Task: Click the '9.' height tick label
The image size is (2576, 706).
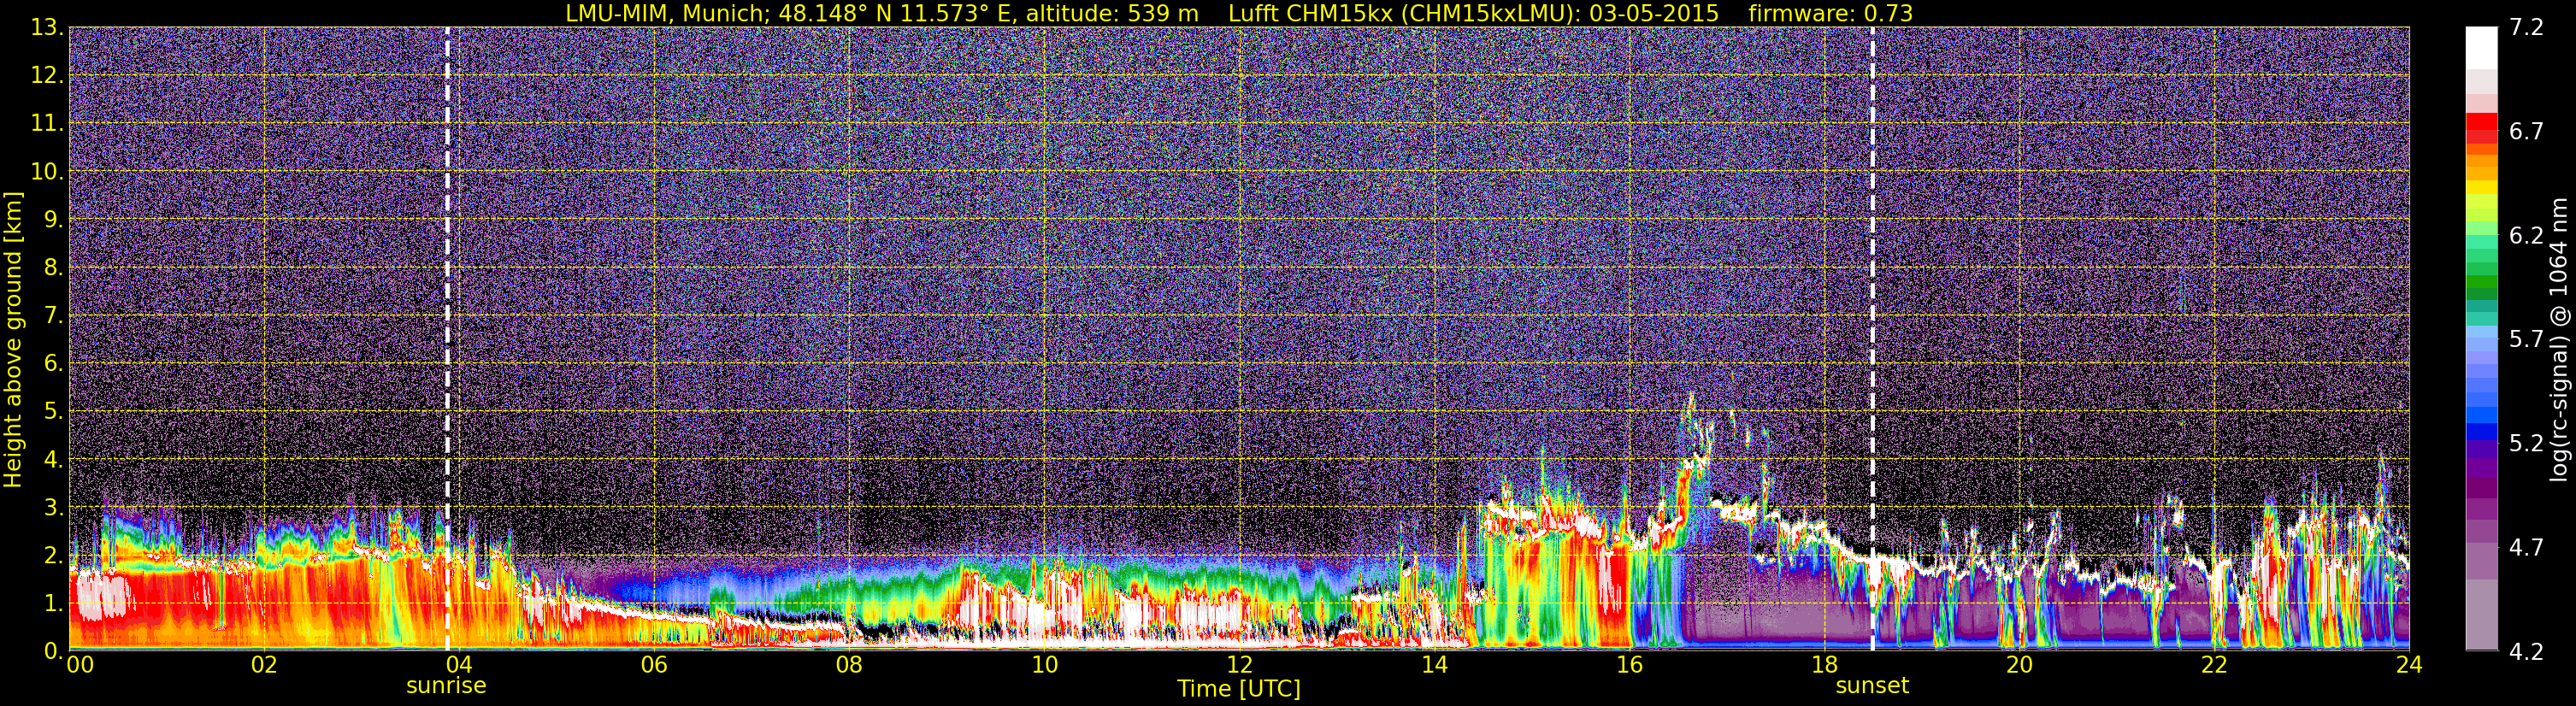Action: click(54, 219)
